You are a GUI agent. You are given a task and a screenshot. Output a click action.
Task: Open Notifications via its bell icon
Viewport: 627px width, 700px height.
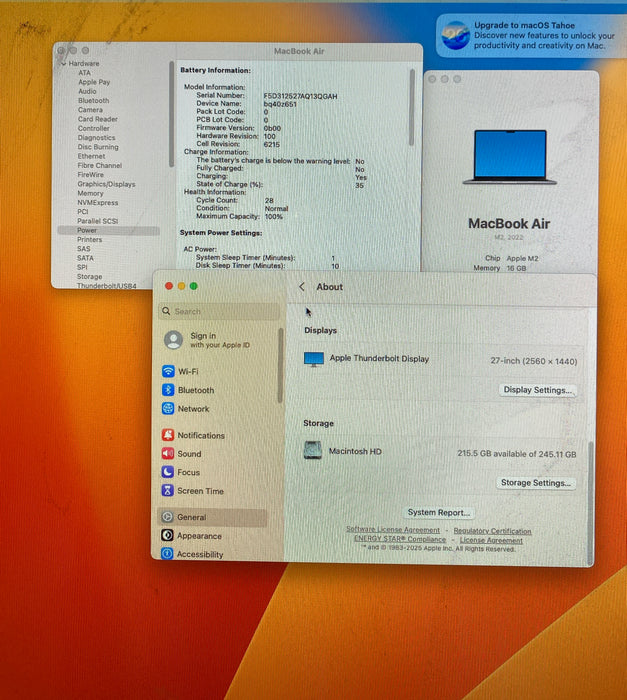(x=168, y=435)
